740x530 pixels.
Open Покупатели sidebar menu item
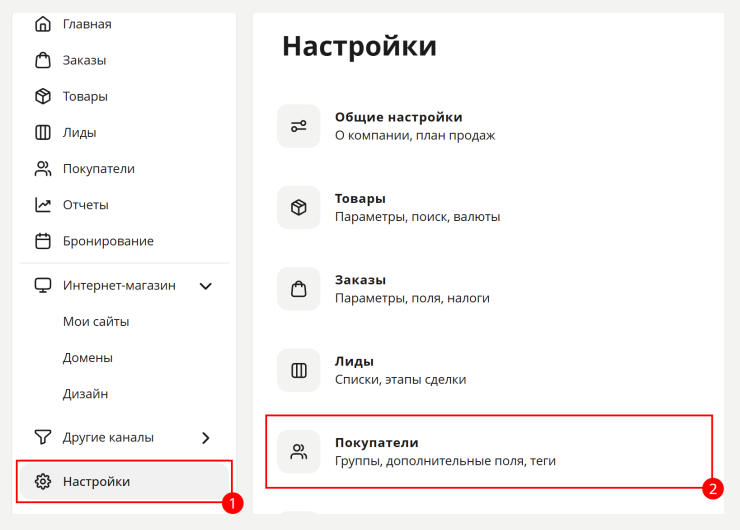coord(99,169)
